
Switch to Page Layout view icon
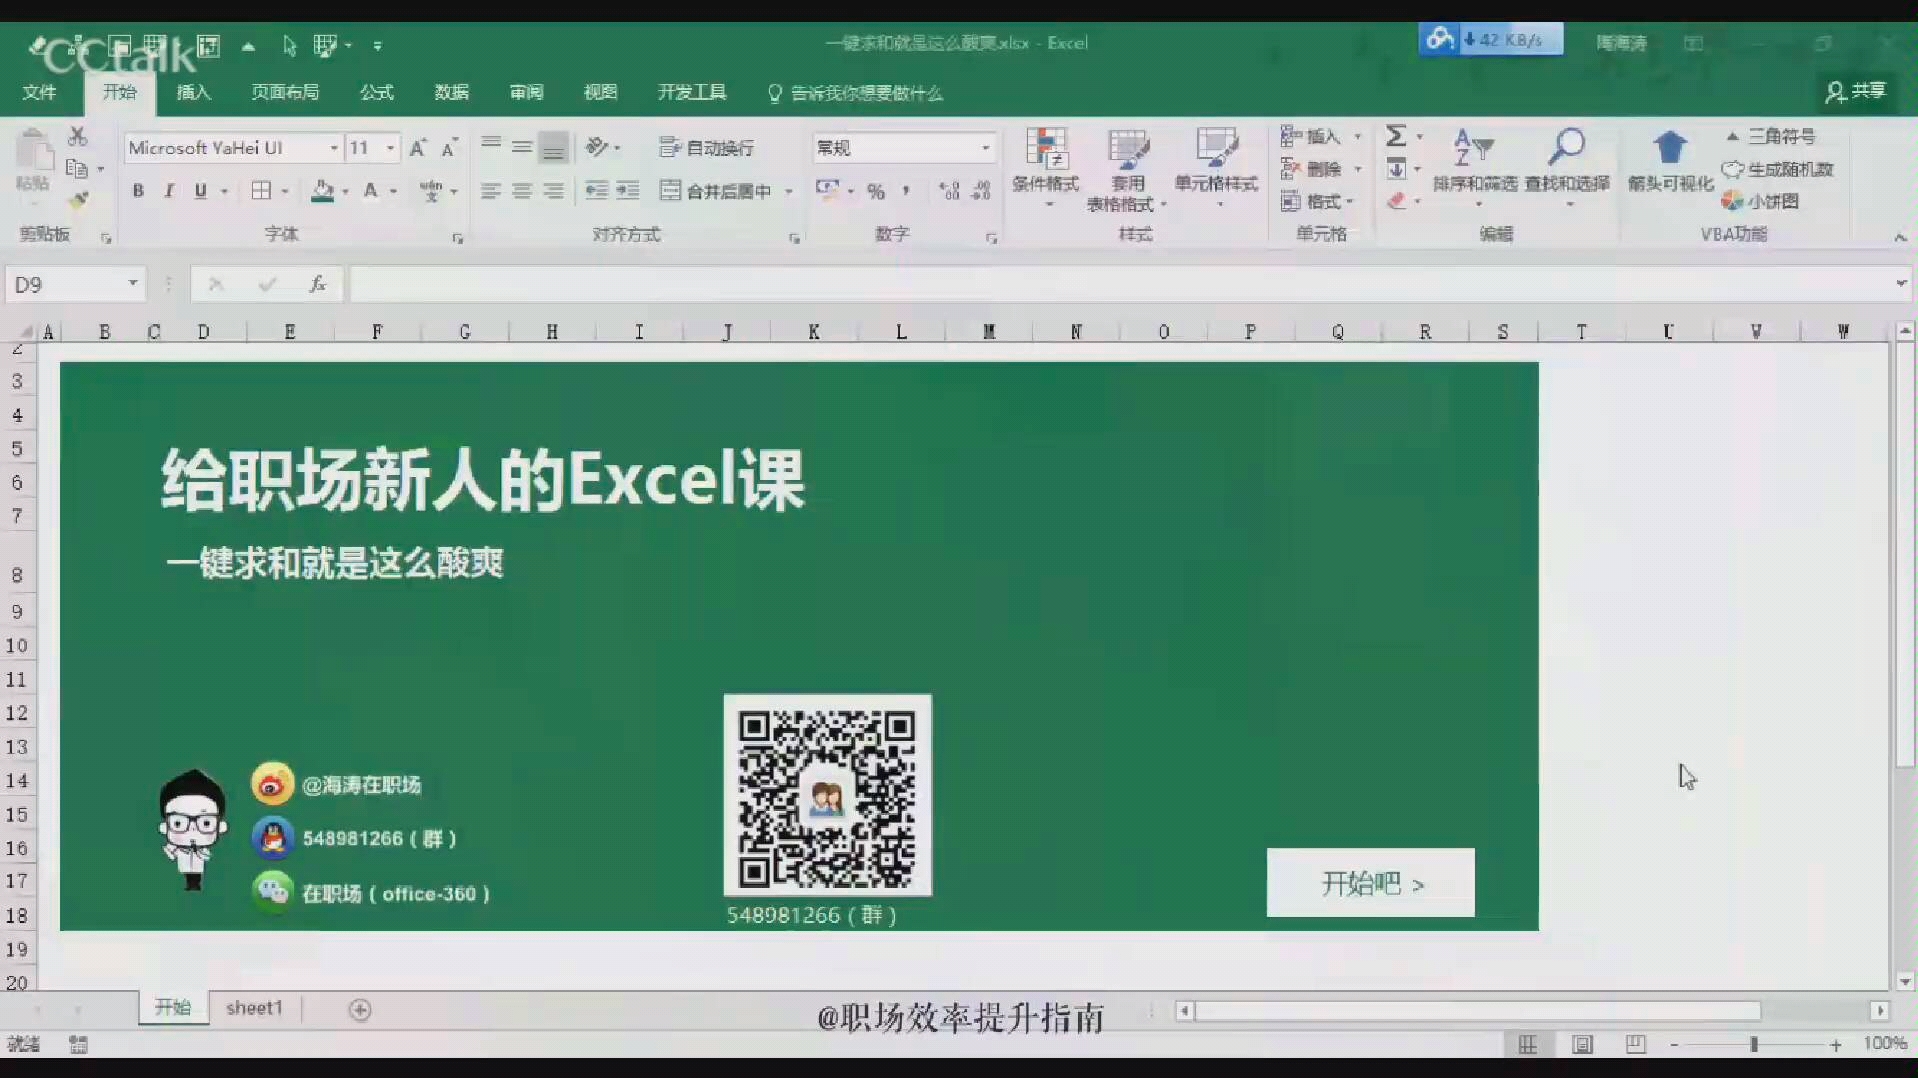coord(1582,1044)
